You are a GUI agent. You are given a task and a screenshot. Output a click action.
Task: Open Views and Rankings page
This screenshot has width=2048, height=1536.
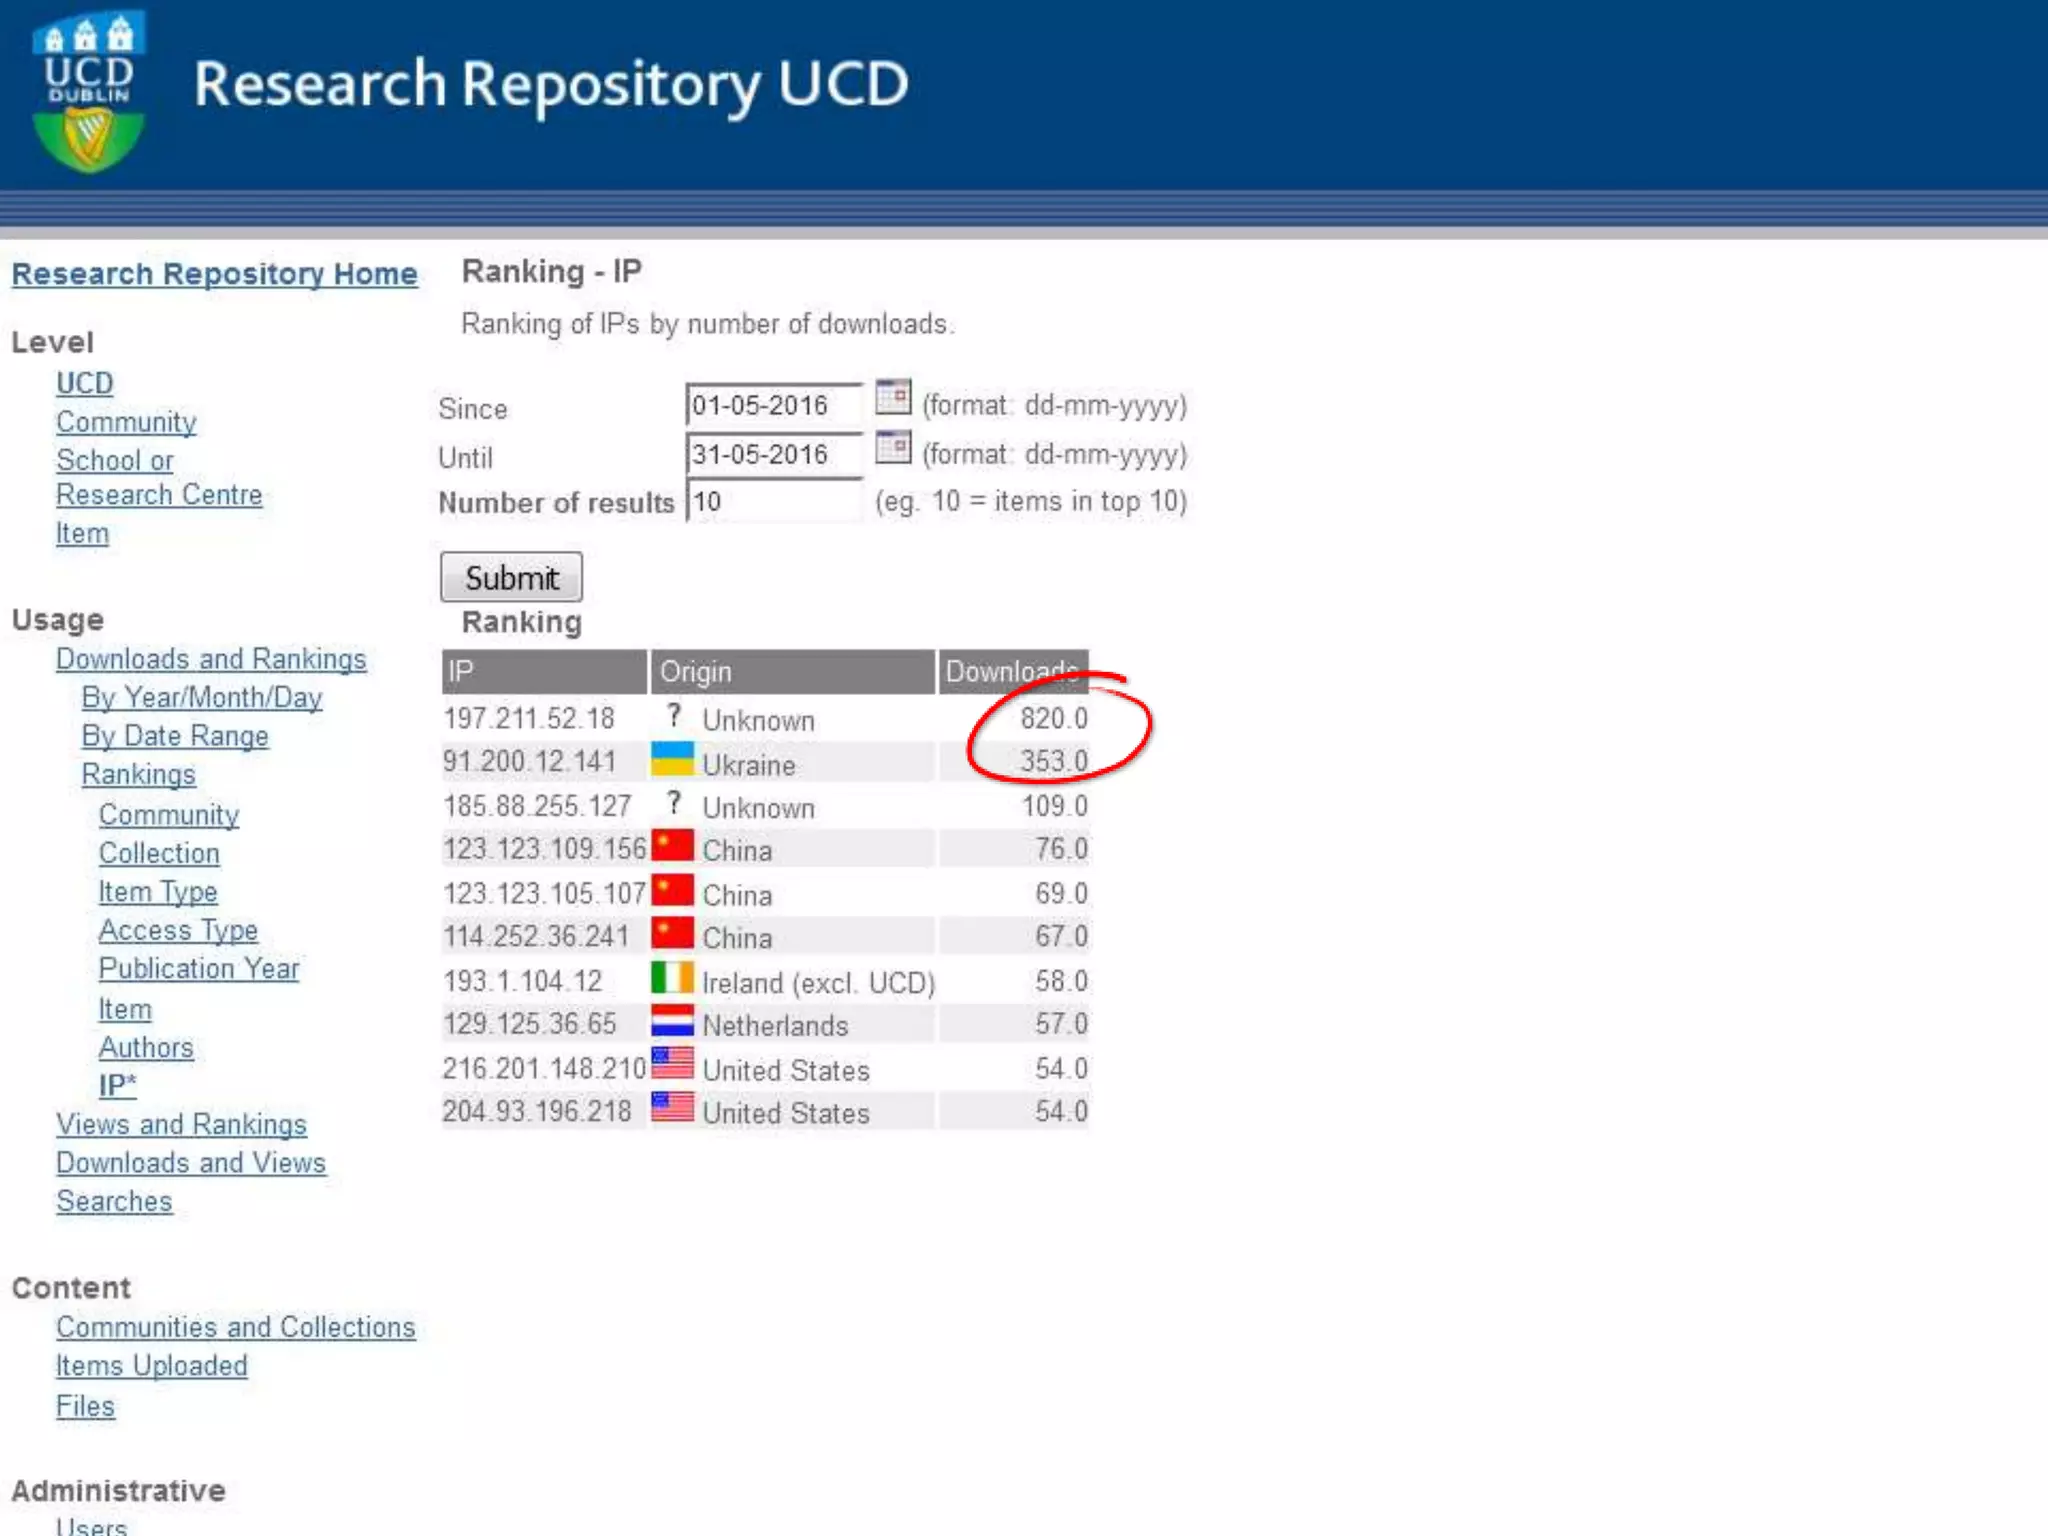pos(181,1125)
